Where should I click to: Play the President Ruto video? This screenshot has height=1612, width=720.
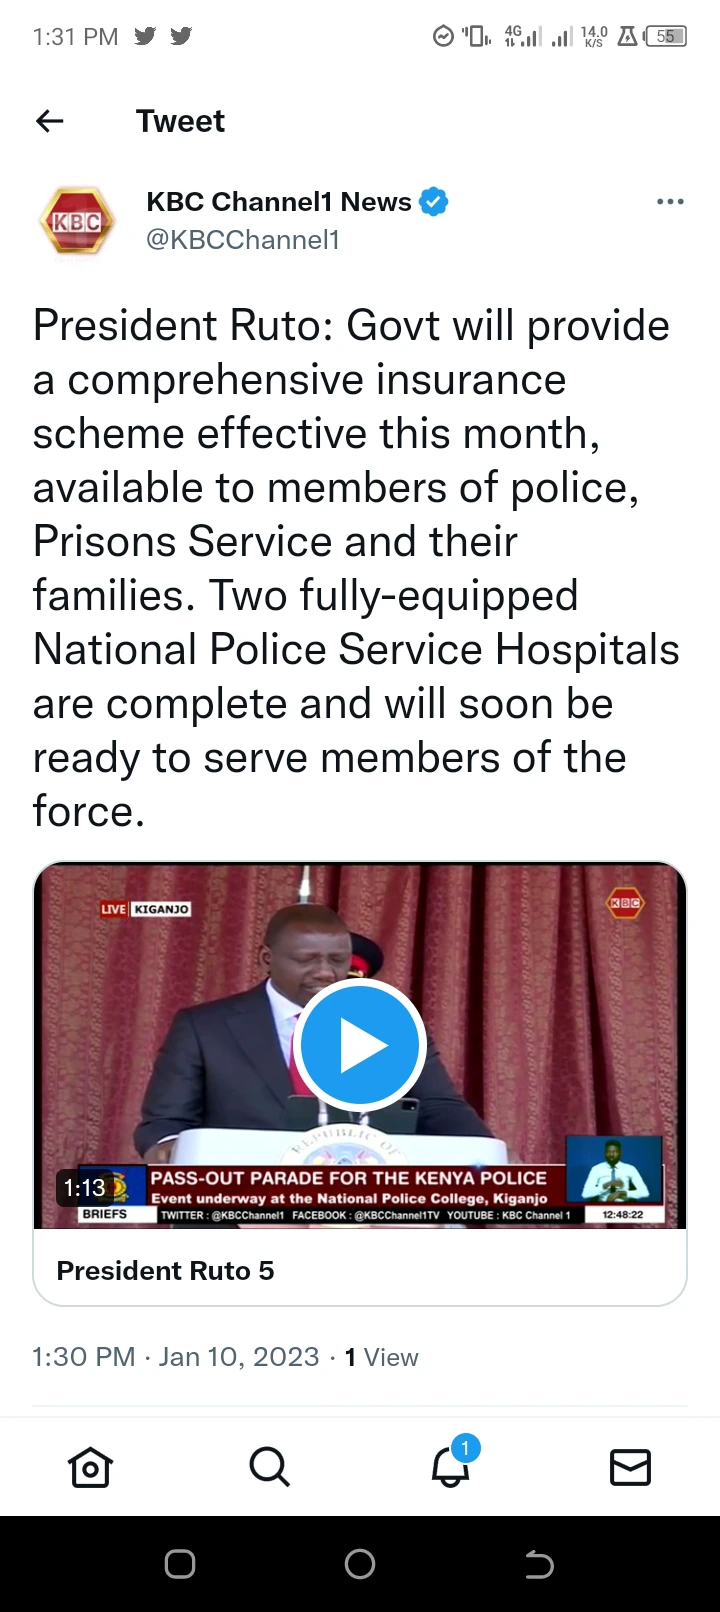click(x=360, y=1045)
